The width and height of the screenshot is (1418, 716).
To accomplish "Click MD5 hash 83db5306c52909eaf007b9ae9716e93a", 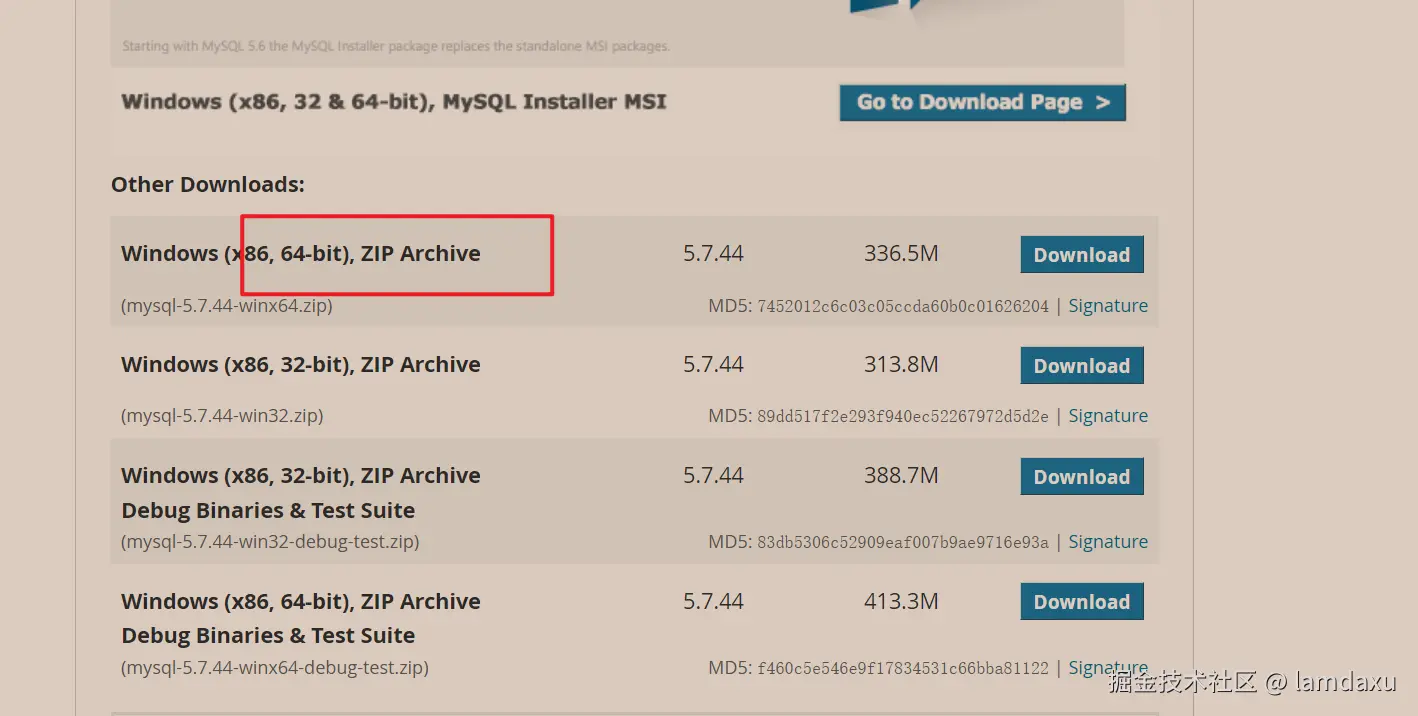I will pyautogui.click(x=903, y=542).
